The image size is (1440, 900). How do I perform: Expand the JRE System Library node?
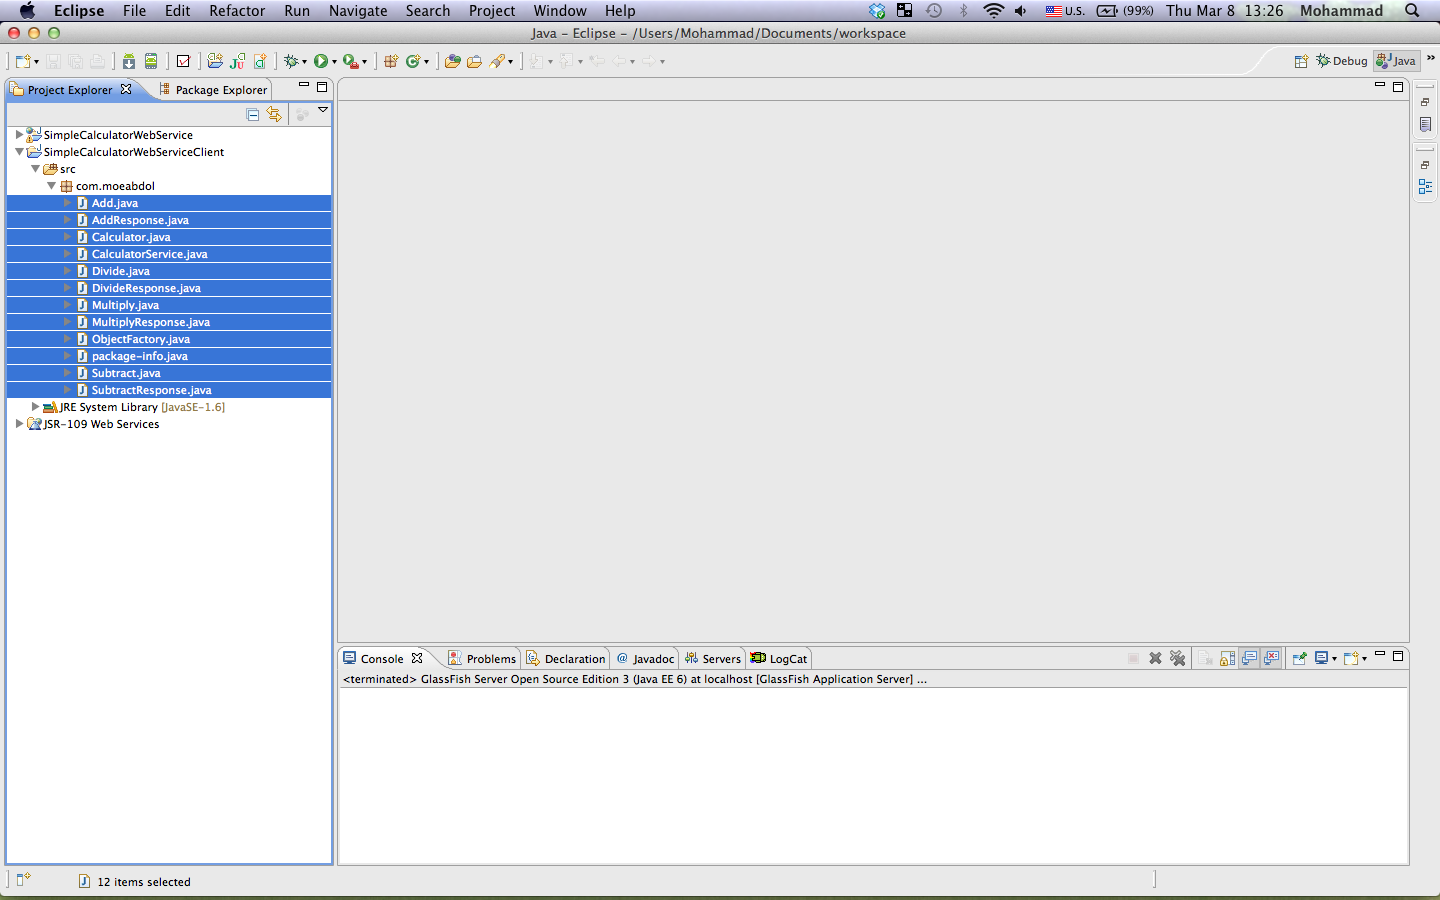tap(36, 407)
